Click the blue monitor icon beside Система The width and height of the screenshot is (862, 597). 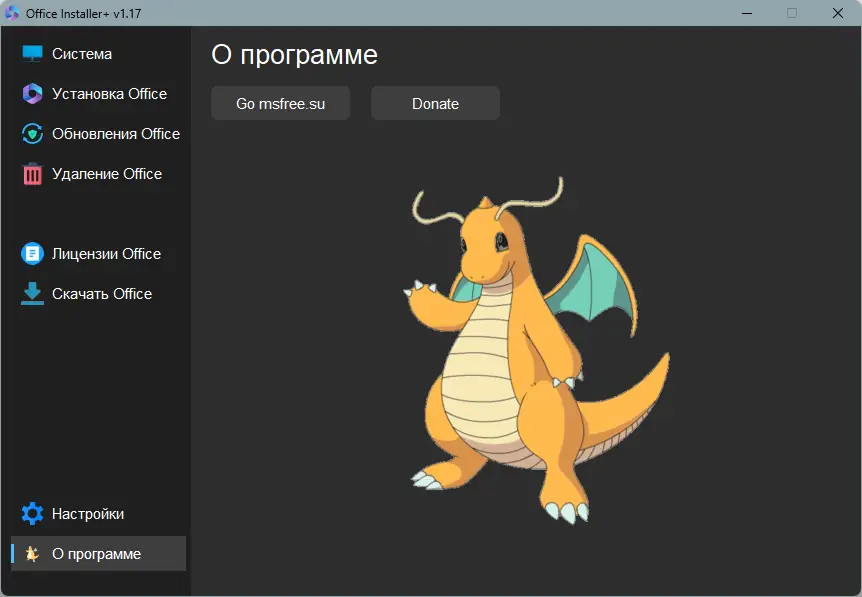[x=32, y=54]
